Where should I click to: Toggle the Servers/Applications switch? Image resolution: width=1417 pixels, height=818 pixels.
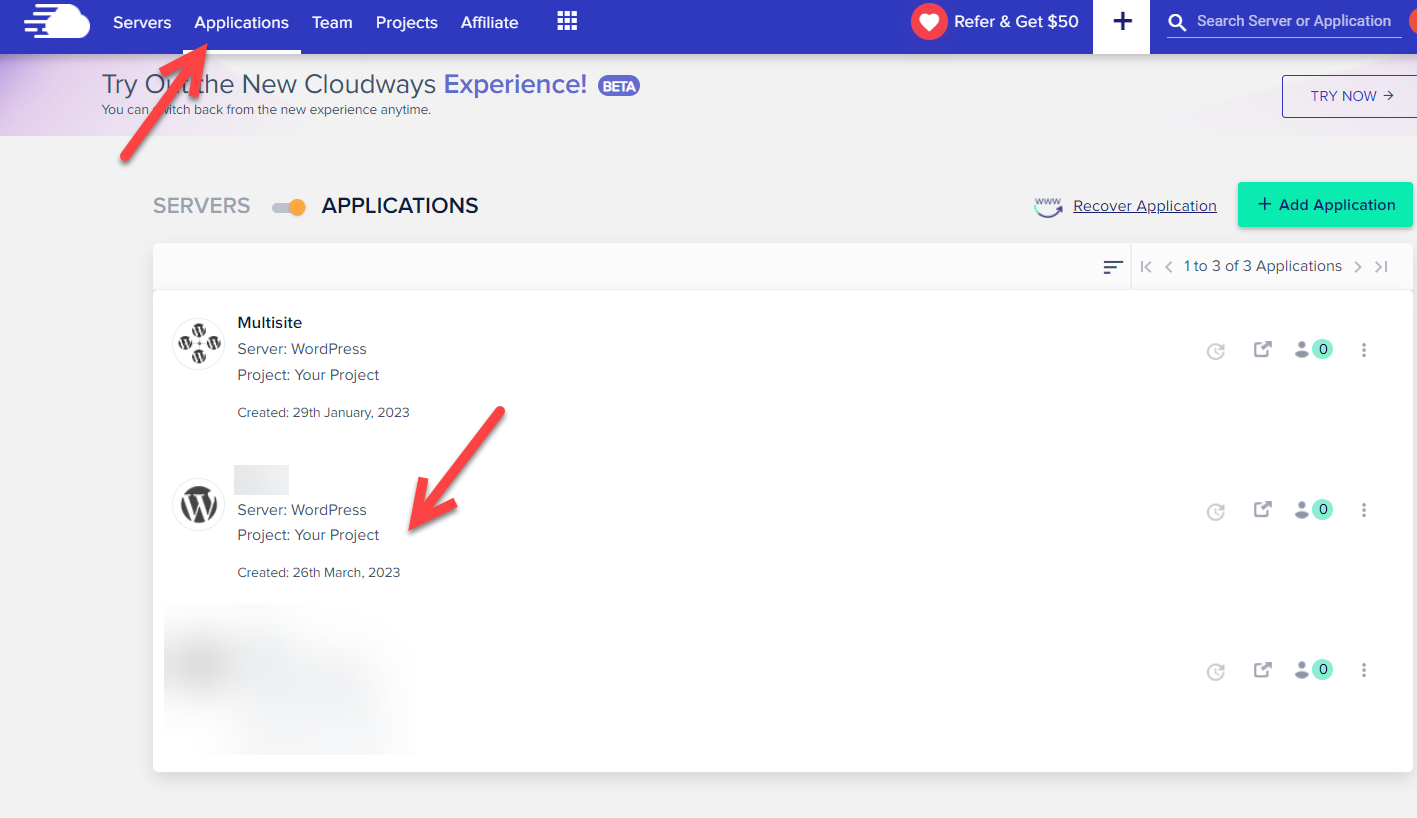coord(289,207)
